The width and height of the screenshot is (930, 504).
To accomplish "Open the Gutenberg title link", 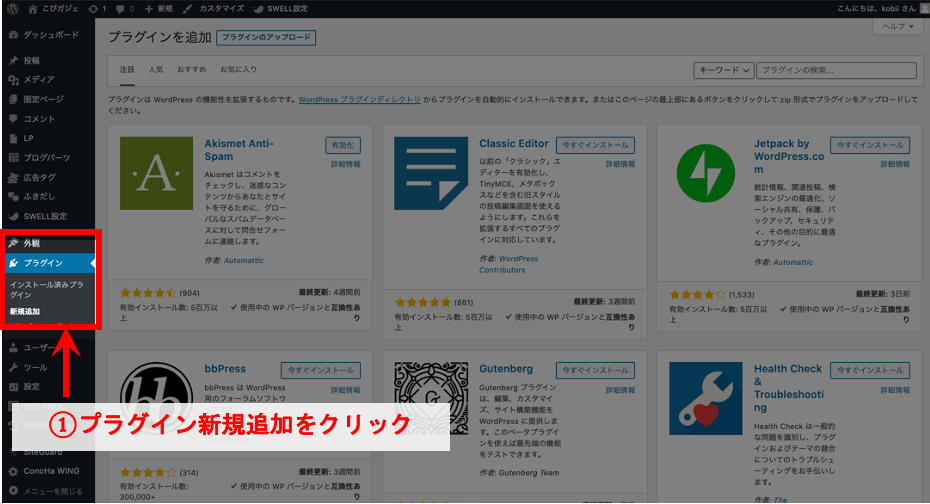I will coord(506,369).
